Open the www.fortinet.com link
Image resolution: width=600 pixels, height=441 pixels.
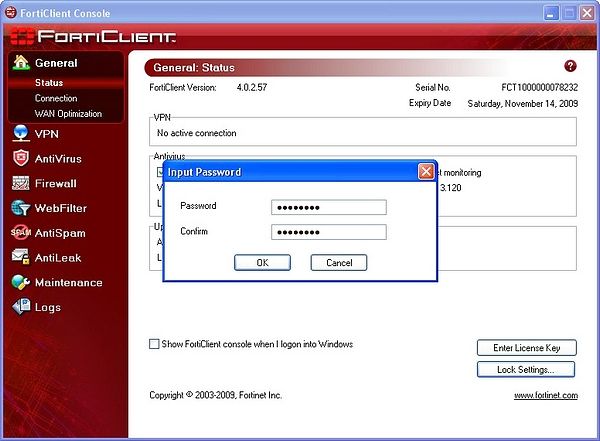(546, 395)
